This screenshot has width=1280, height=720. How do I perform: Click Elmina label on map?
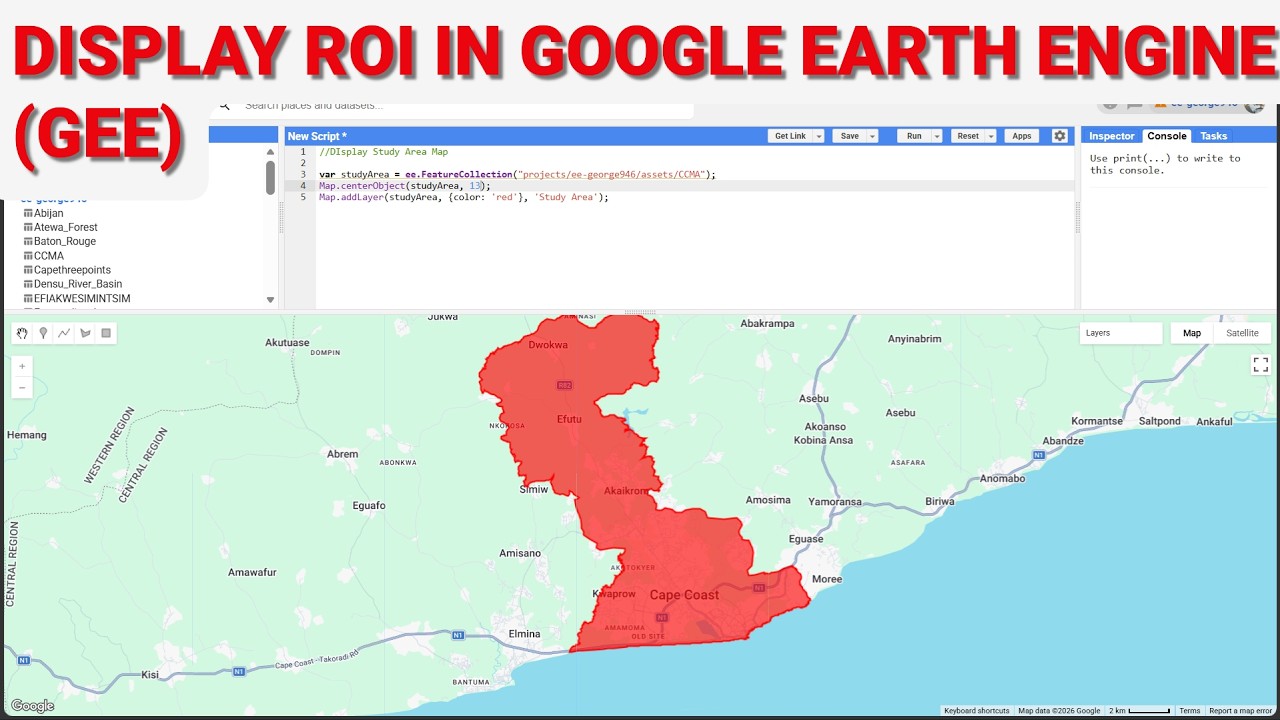tap(525, 633)
